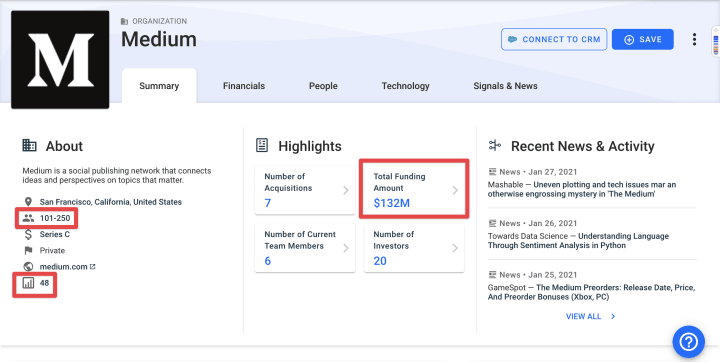Click the organization folder icon above Medium
This screenshot has width=720, height=362.
pos(124,21)
